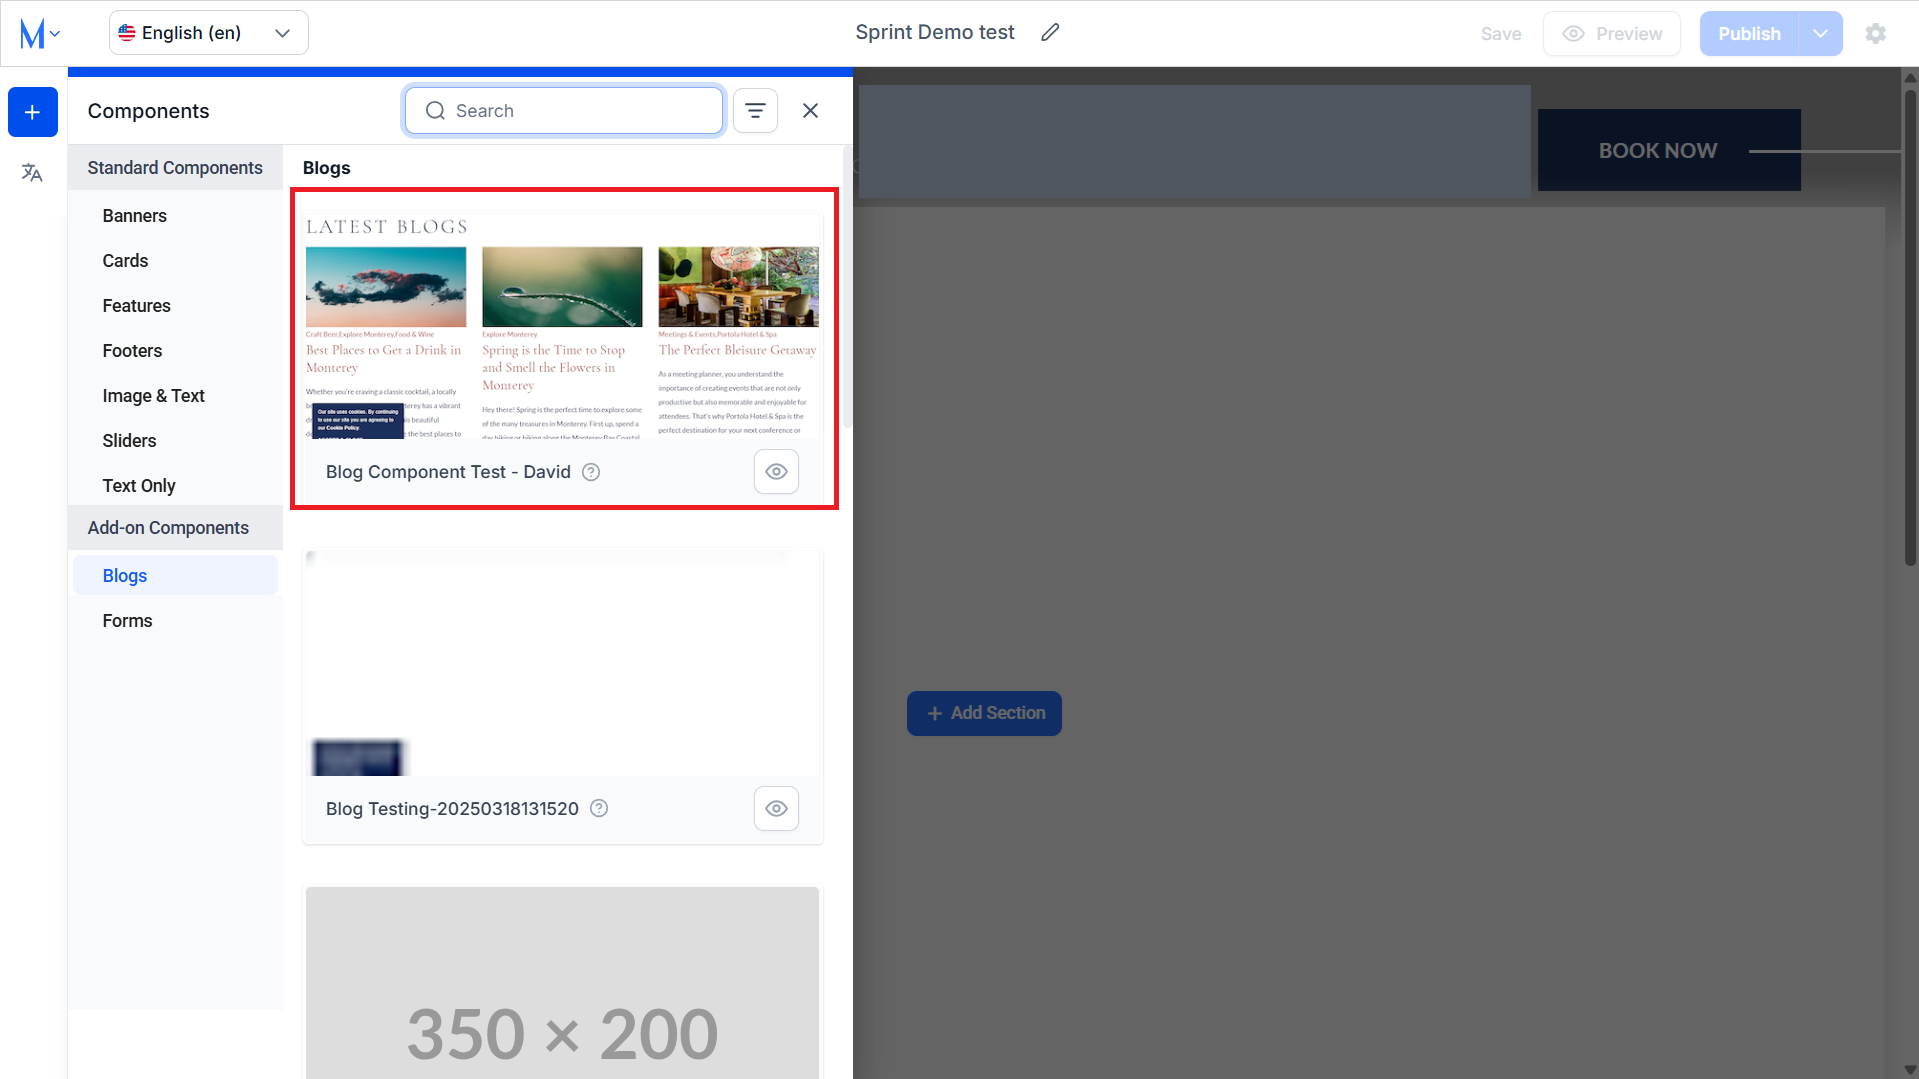Click help icon next to Blog Testing-20250318131520

tap(599, 809)
